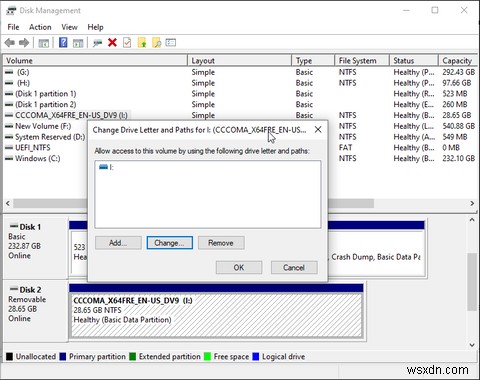Click the drive icon beside I: in dialog list
480x380 pixels.
pyautogui.click(x=103, y=167)
